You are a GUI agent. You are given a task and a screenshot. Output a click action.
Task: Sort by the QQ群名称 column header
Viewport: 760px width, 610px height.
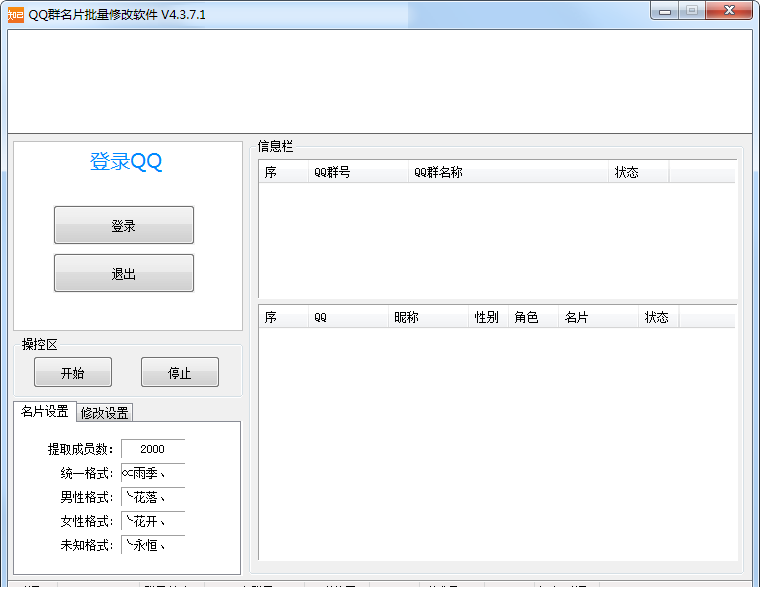pyautogui.click(x=508, y=172)
